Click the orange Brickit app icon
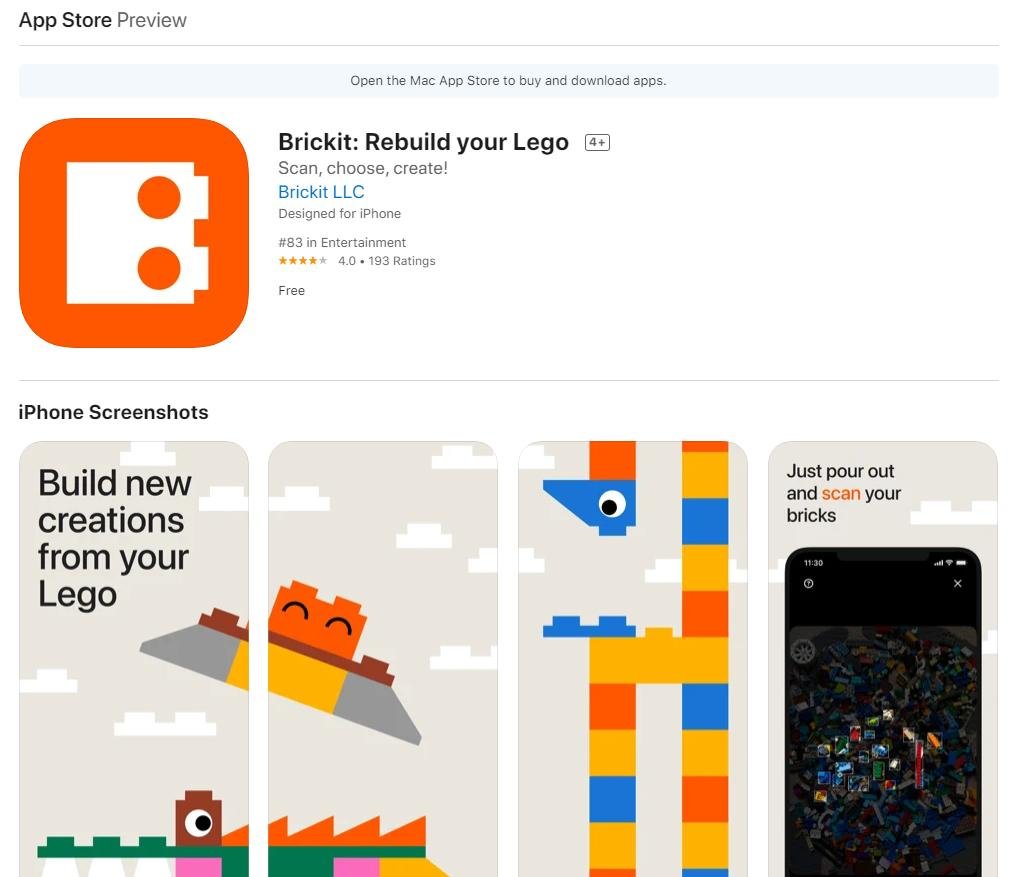This screenshot has width=1019, height=877. click(x=134, y=233)
